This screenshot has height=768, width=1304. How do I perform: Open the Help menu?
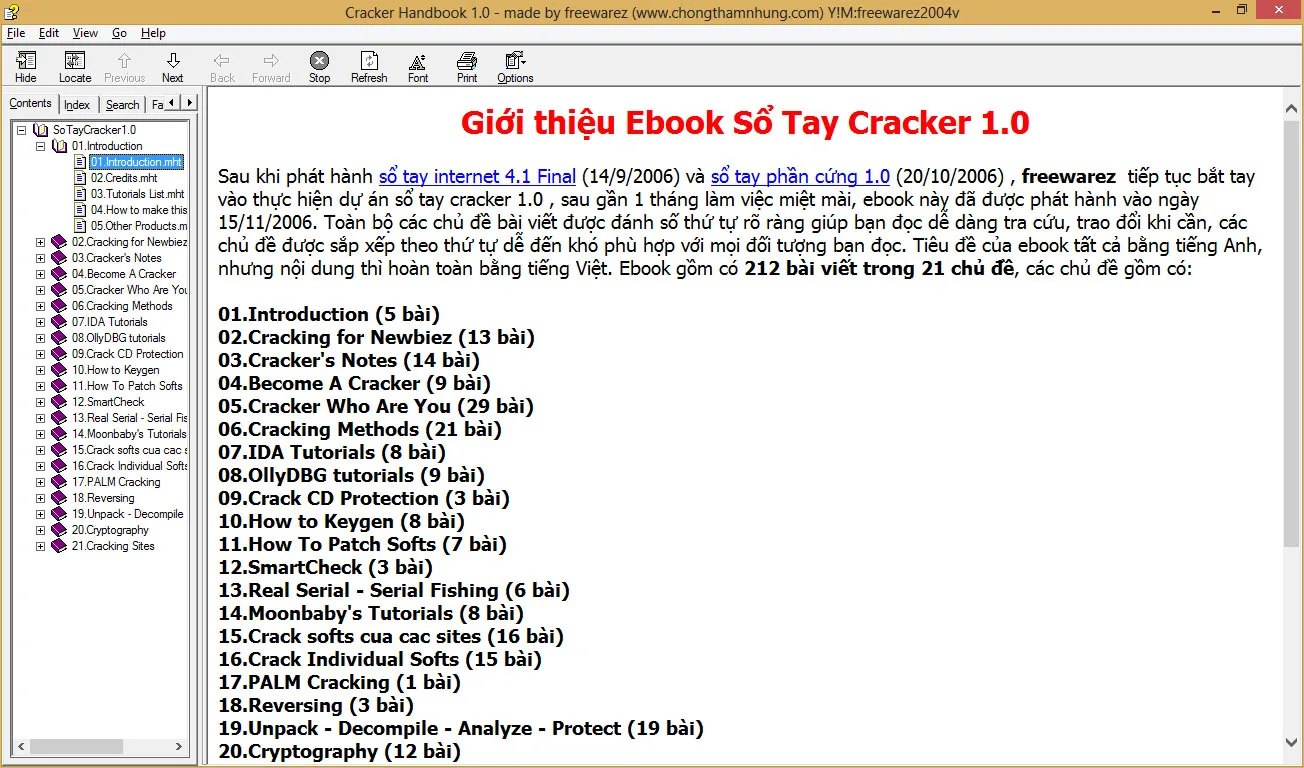(x=153, y=33)
